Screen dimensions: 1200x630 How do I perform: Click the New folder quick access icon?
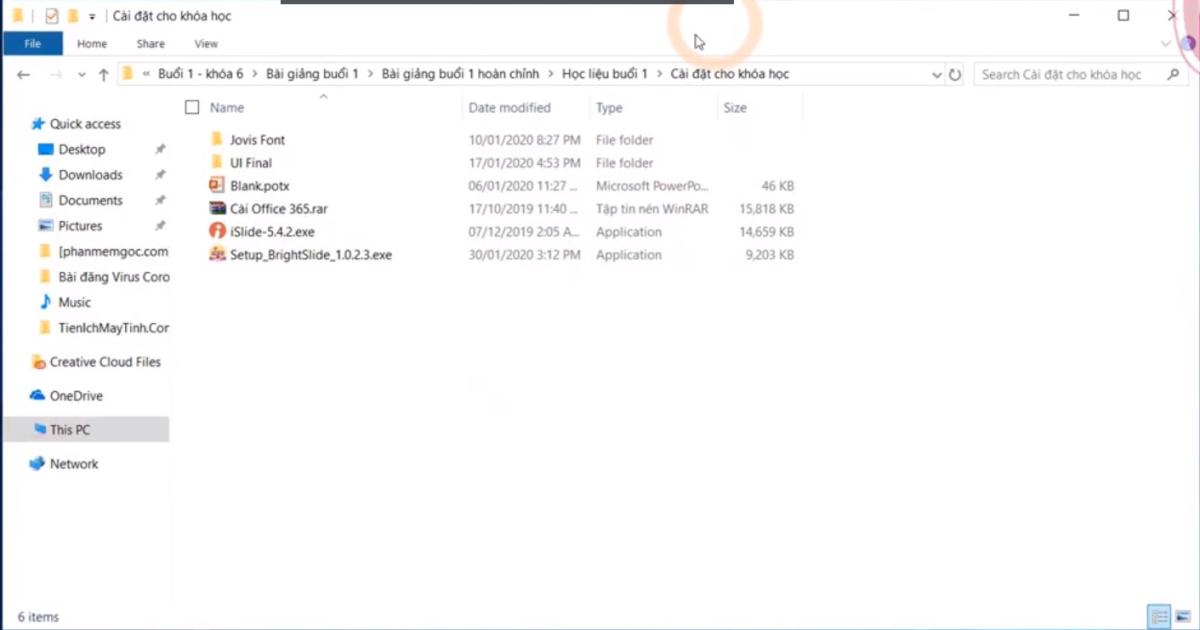(x=72, y=16)
